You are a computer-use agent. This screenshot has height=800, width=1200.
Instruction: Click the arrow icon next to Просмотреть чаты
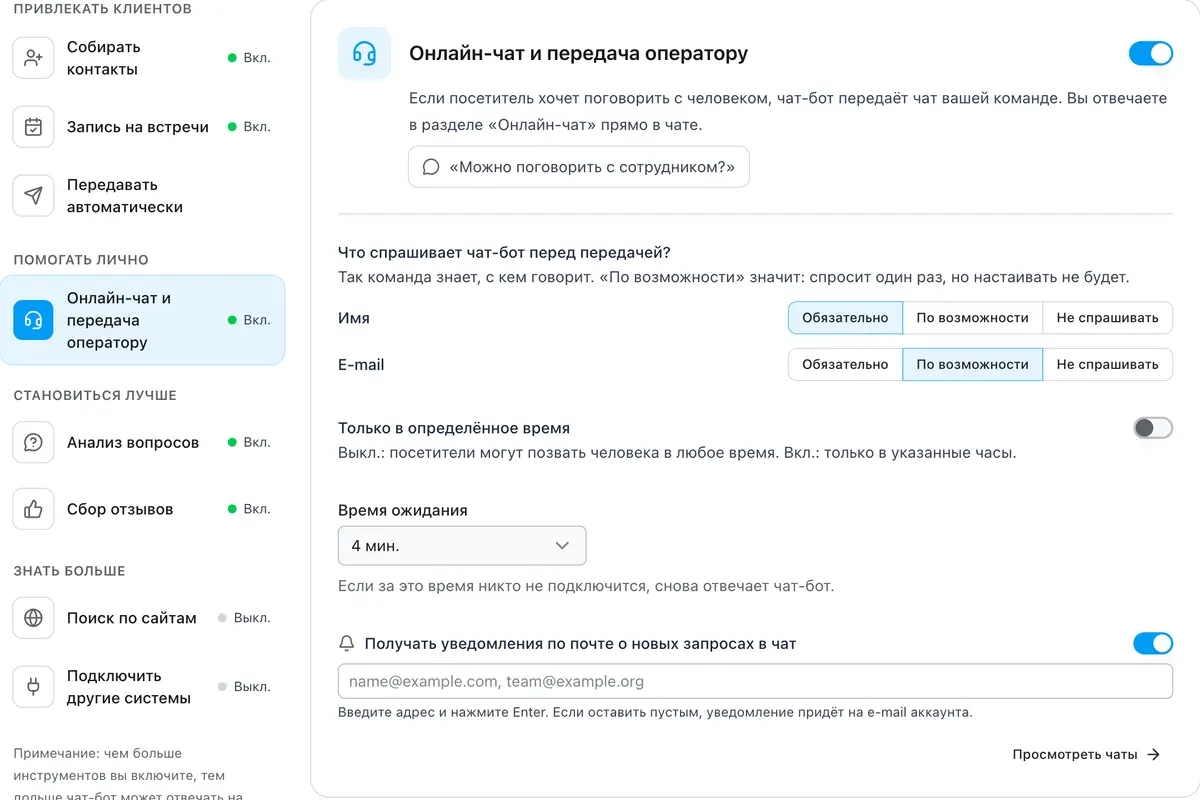pyautogui.click(x=1153, y=755)
